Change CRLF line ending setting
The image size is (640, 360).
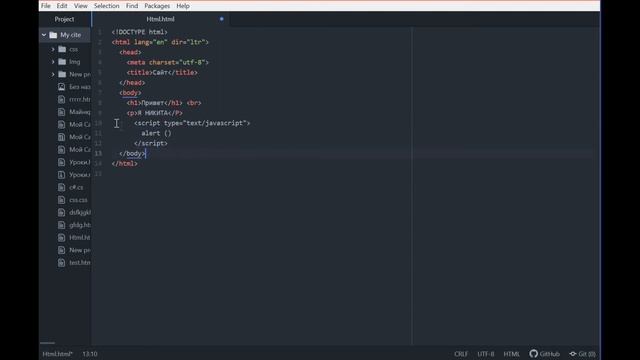click(461, 354)
